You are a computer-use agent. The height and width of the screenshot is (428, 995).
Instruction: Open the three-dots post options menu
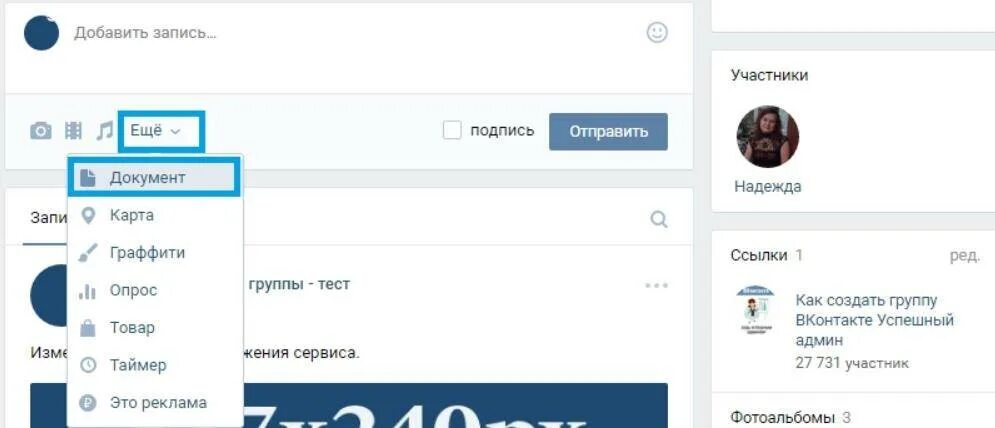[656, 285]
